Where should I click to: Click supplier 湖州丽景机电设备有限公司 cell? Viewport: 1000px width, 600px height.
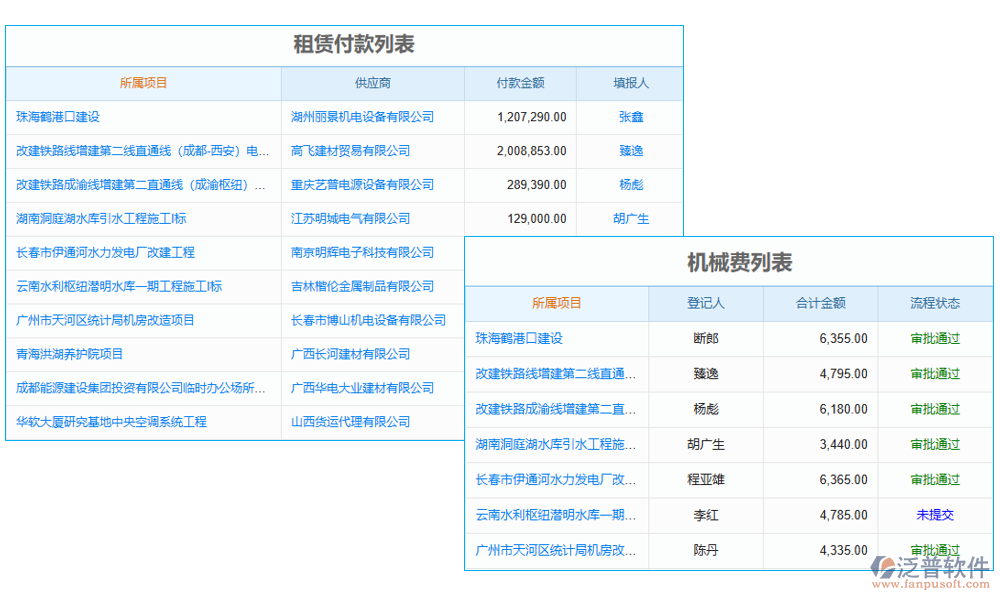[372, 116]
